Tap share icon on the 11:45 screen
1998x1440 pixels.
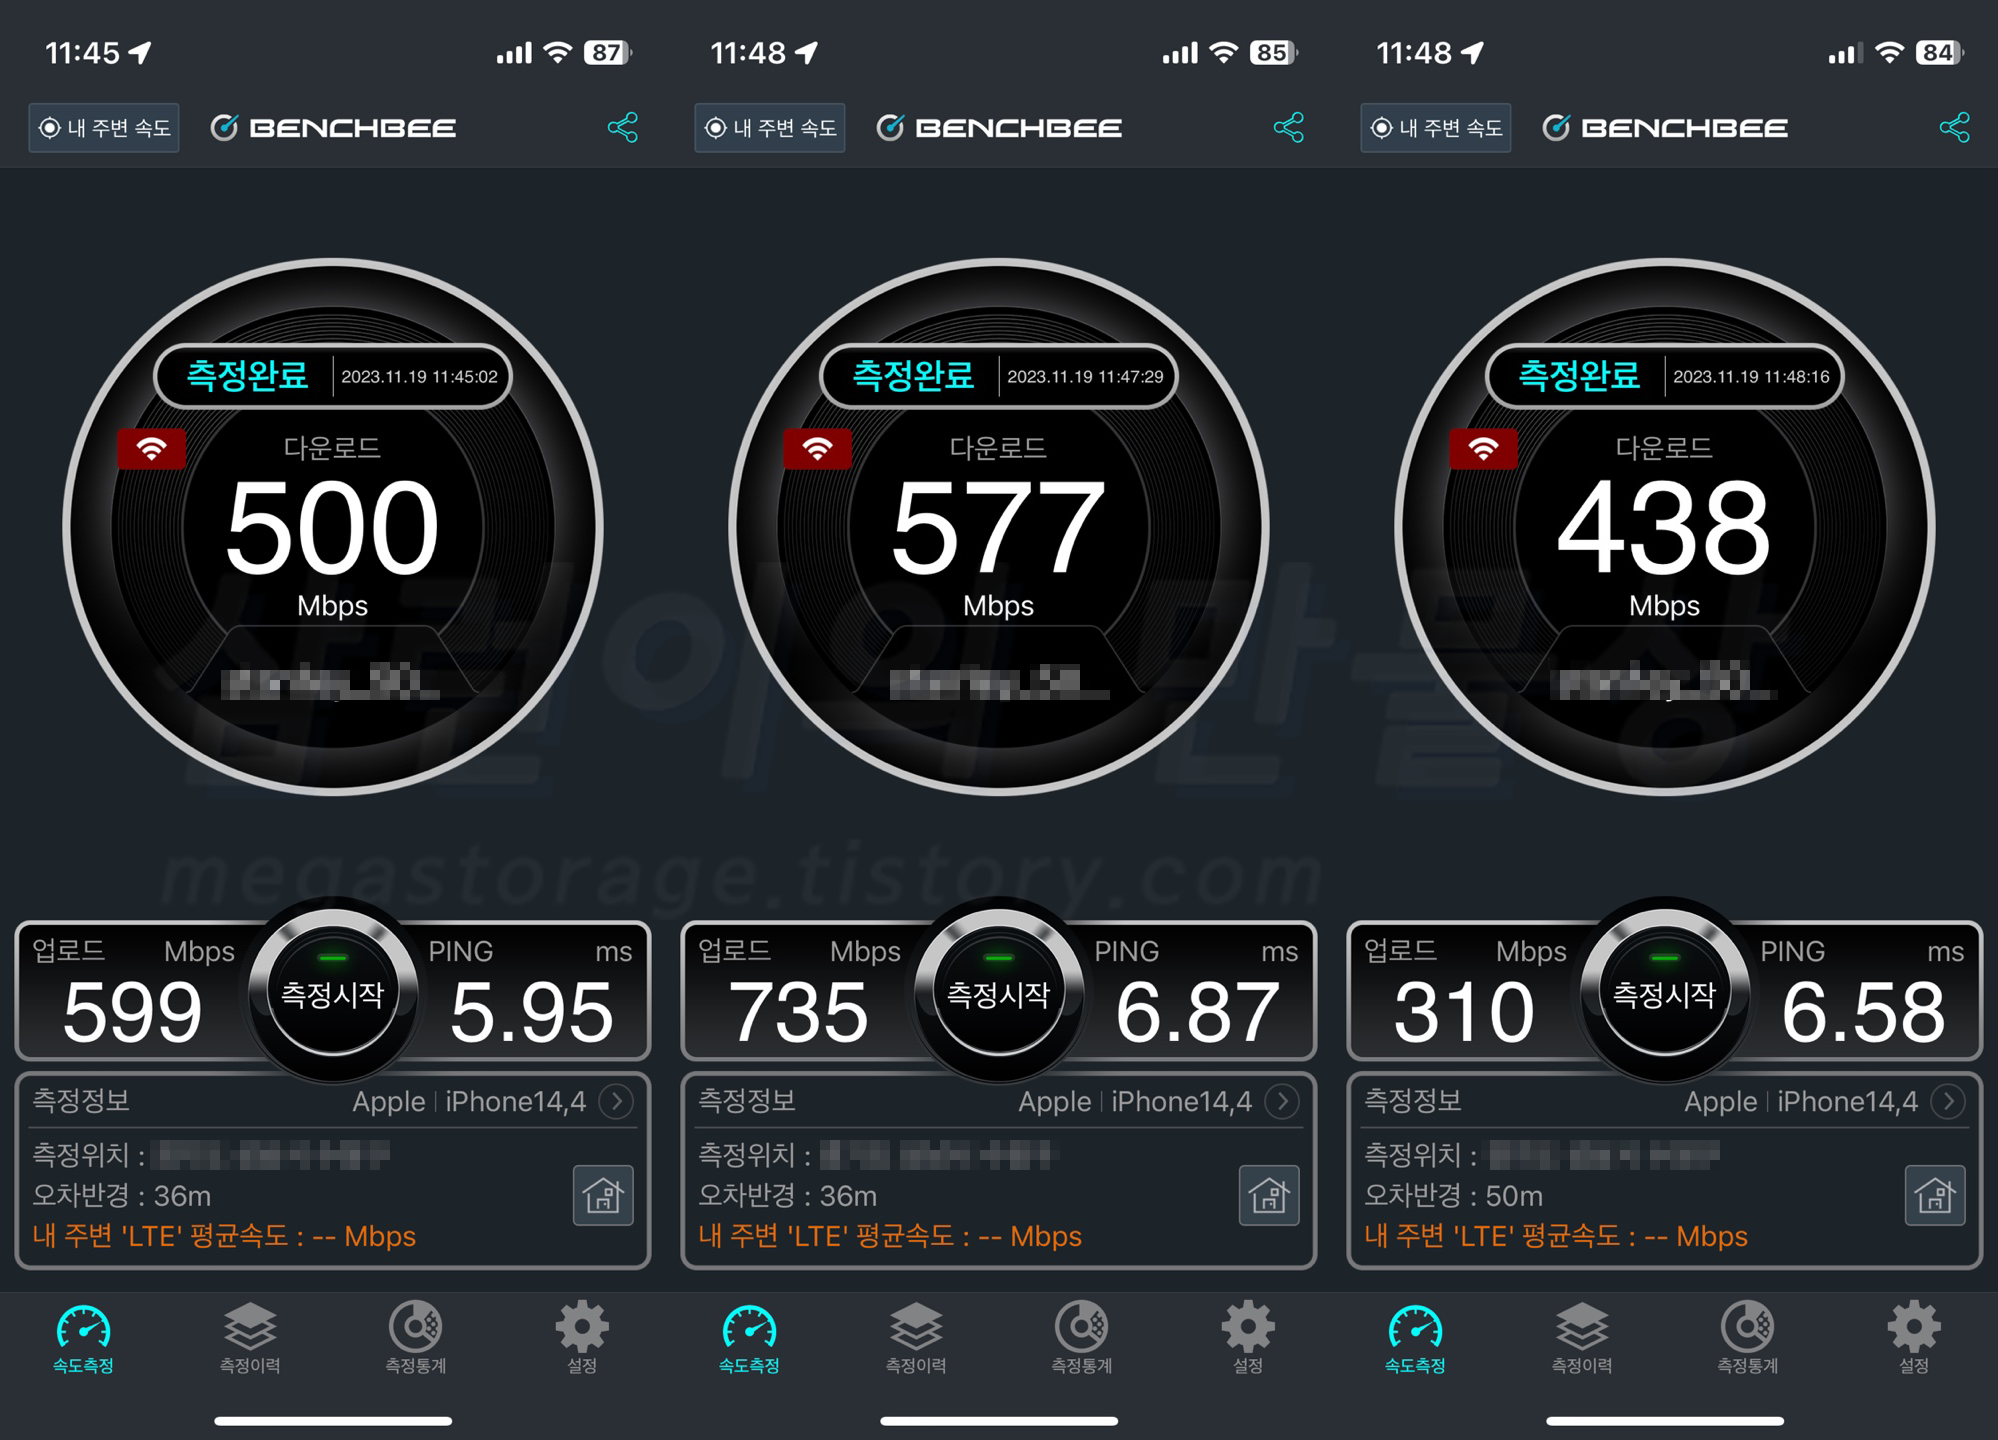tap(622, 128)
